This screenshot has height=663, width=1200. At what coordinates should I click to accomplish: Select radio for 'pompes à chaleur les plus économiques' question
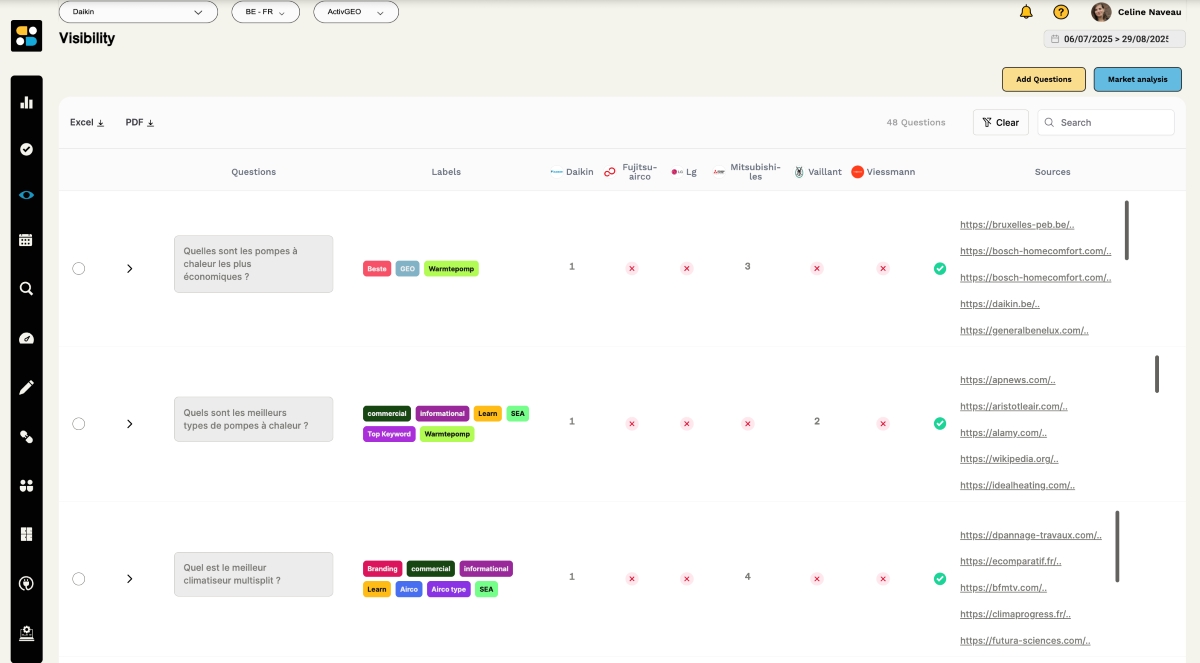[x=79, y=268]
